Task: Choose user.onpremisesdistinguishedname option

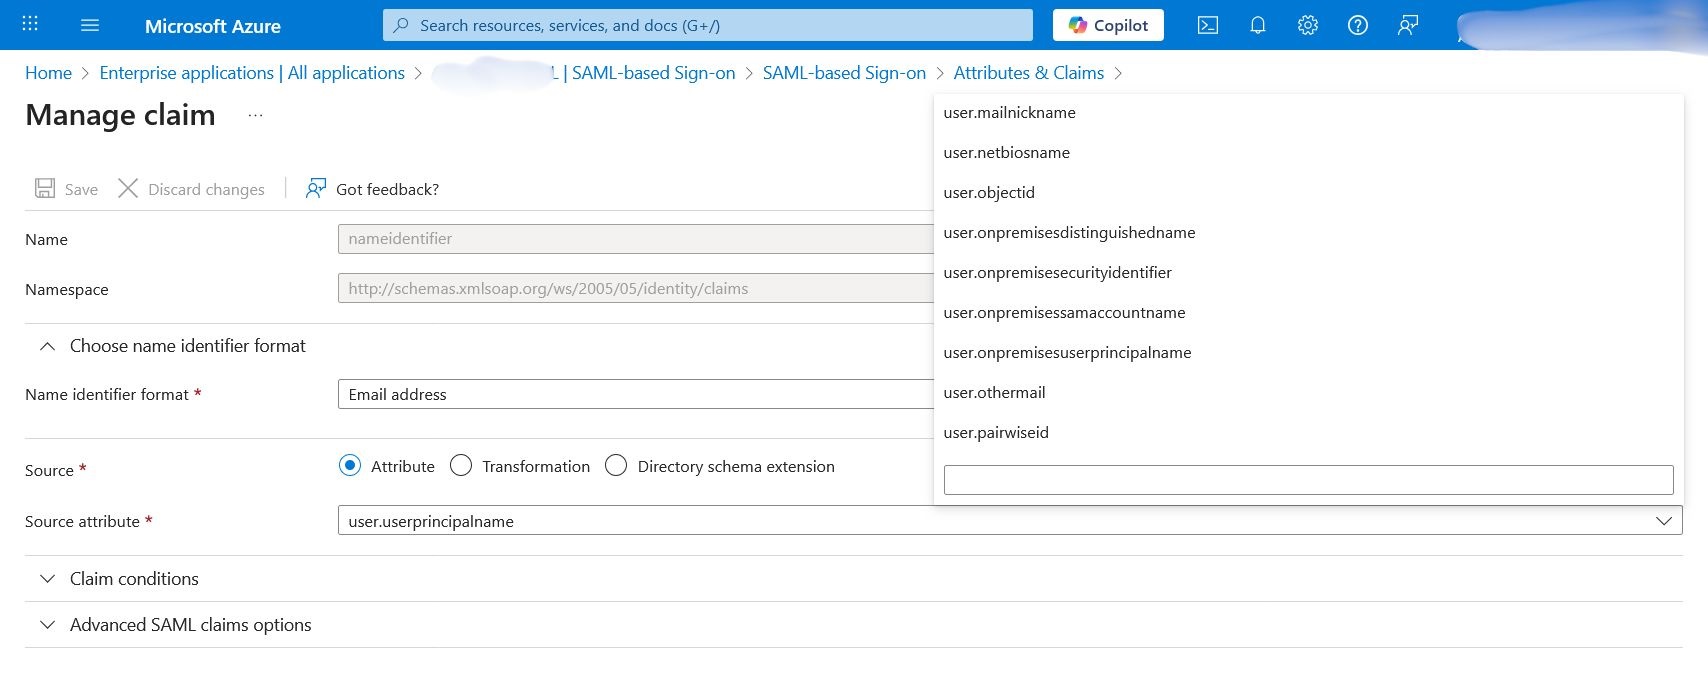Action: [1308, 233]
